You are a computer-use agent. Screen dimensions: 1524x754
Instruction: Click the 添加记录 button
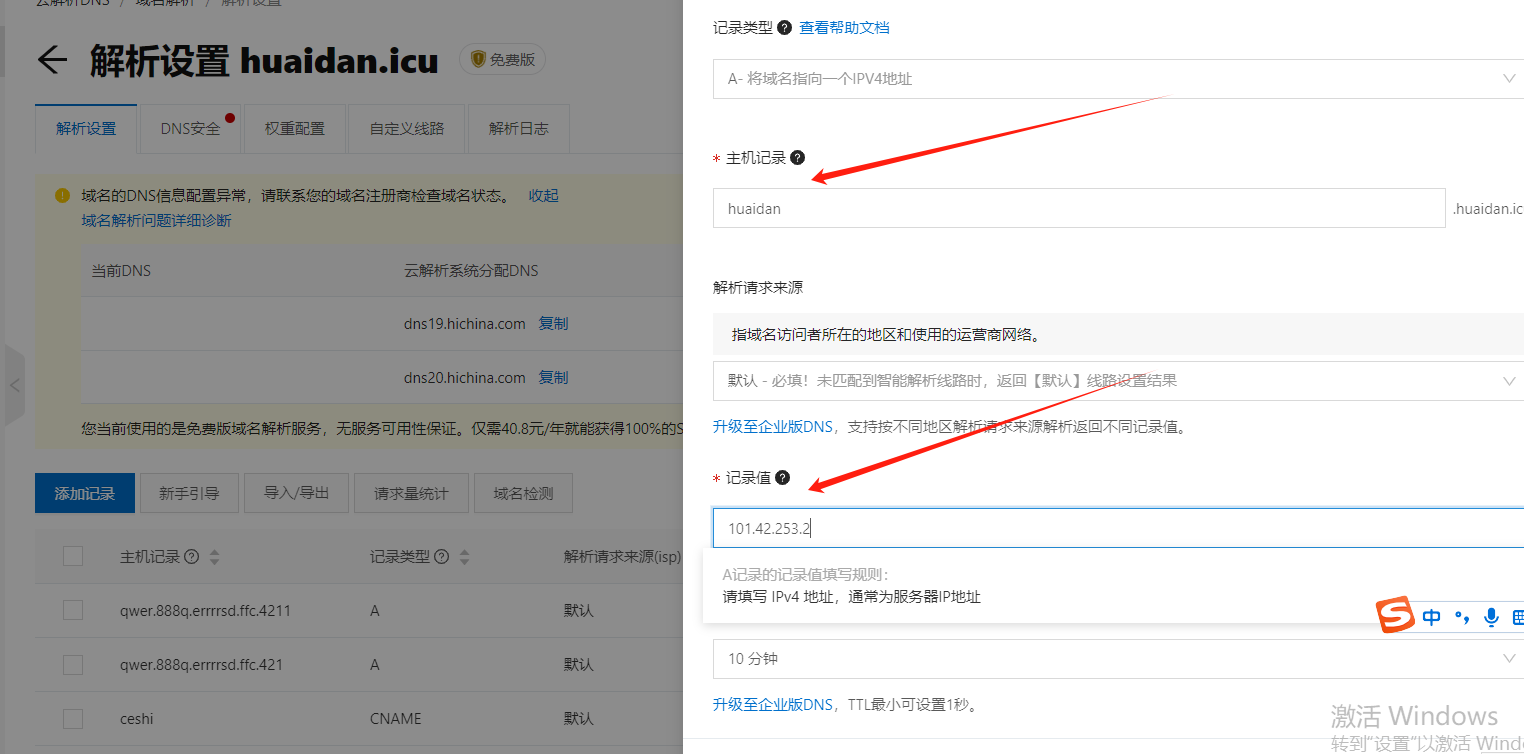(x=85, y=493)
